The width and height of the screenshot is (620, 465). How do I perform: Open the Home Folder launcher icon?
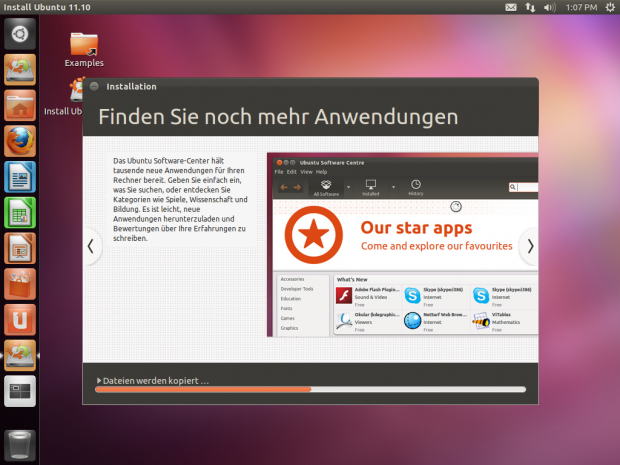(20, 106)
